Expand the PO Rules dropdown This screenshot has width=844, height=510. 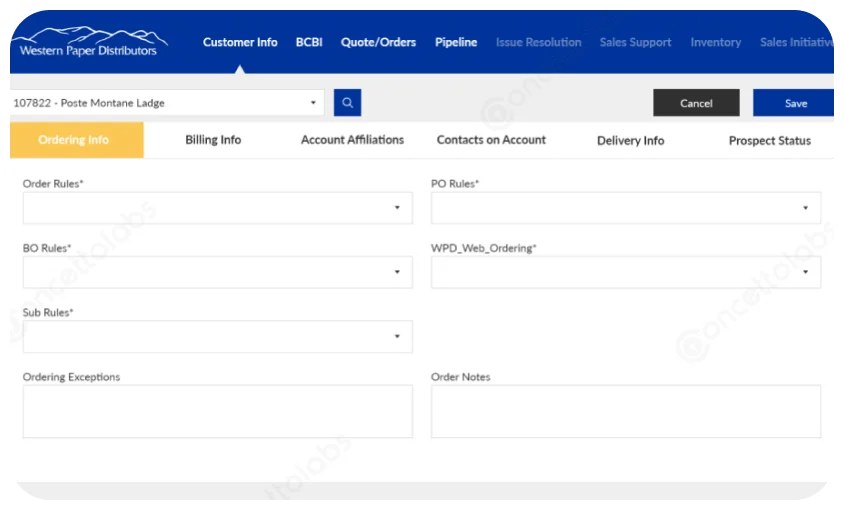(x=626, y=208)
